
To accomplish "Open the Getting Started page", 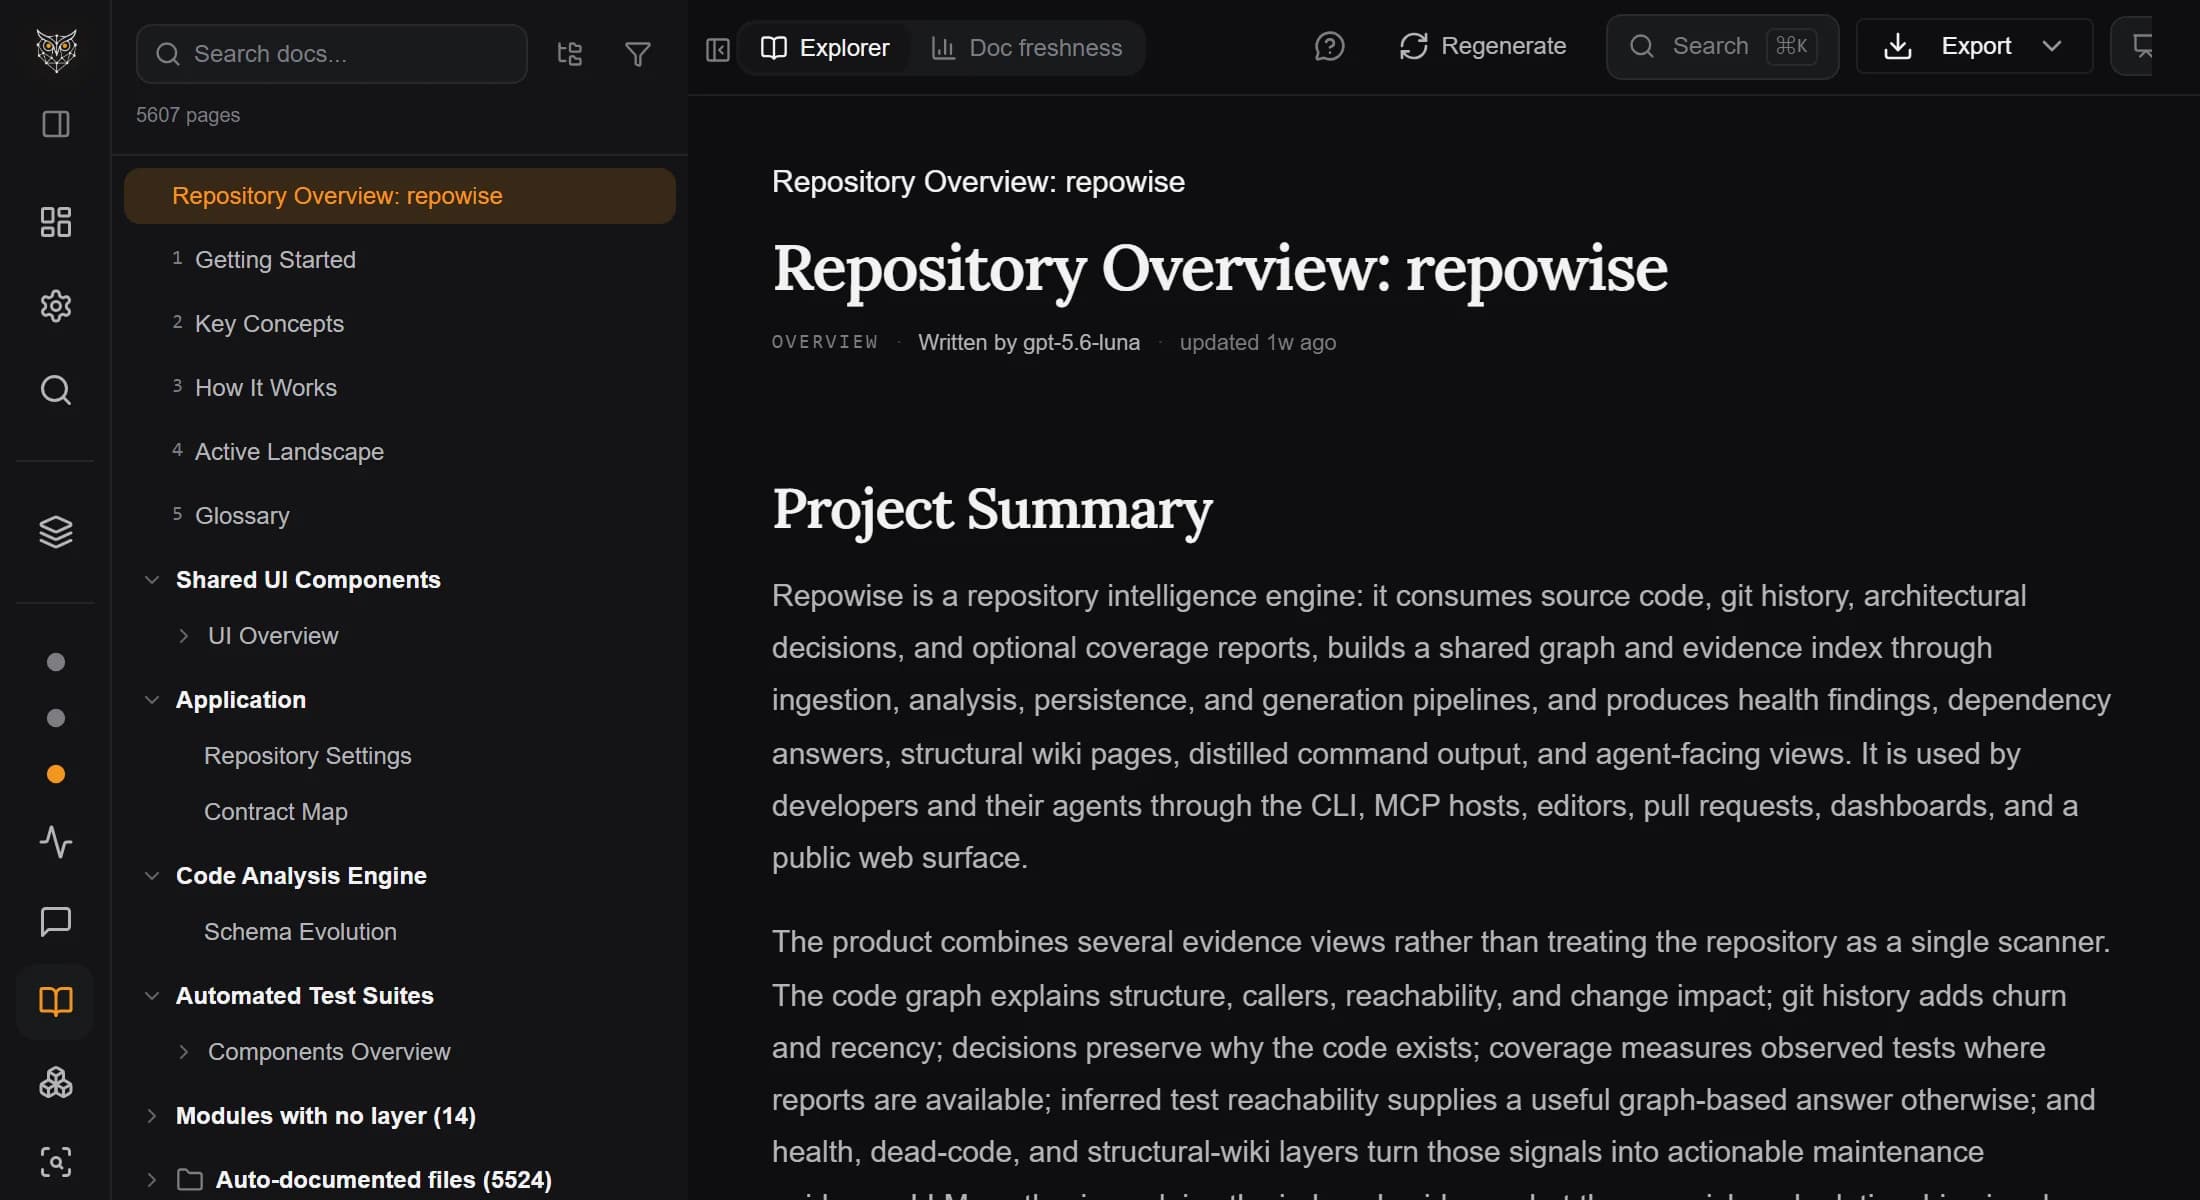I will point(275,260).
